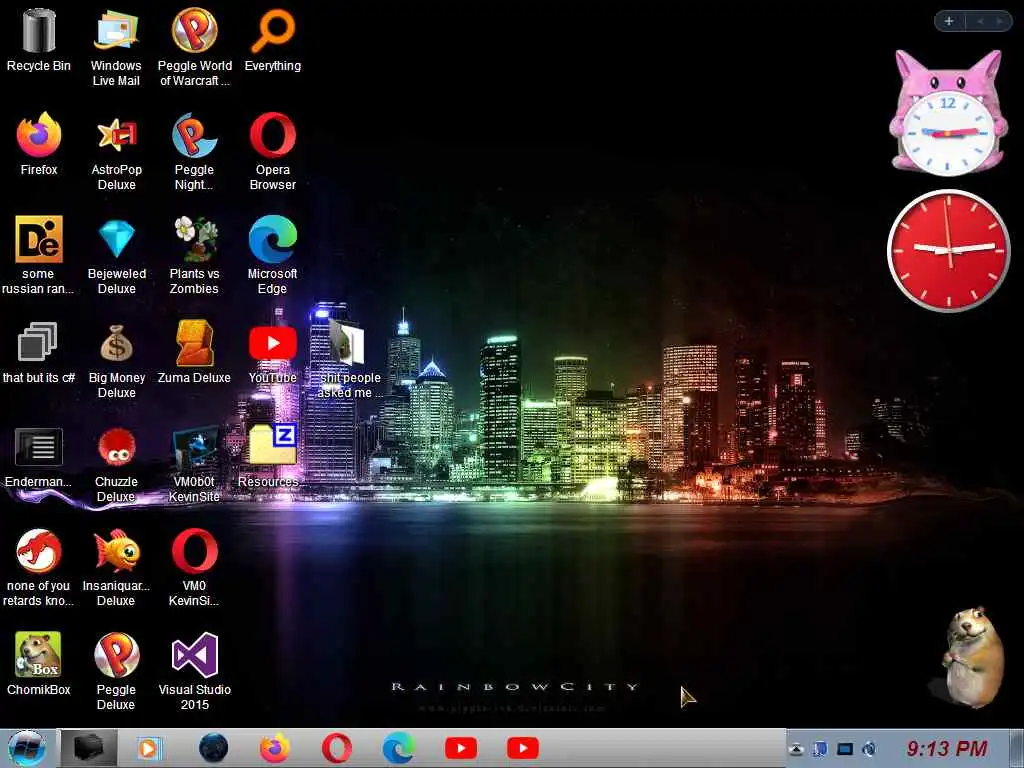This screenshot has height=768, width=1024.
Task: Select the 'some russian ran...' desktop icon
Action: click(38, 255)
